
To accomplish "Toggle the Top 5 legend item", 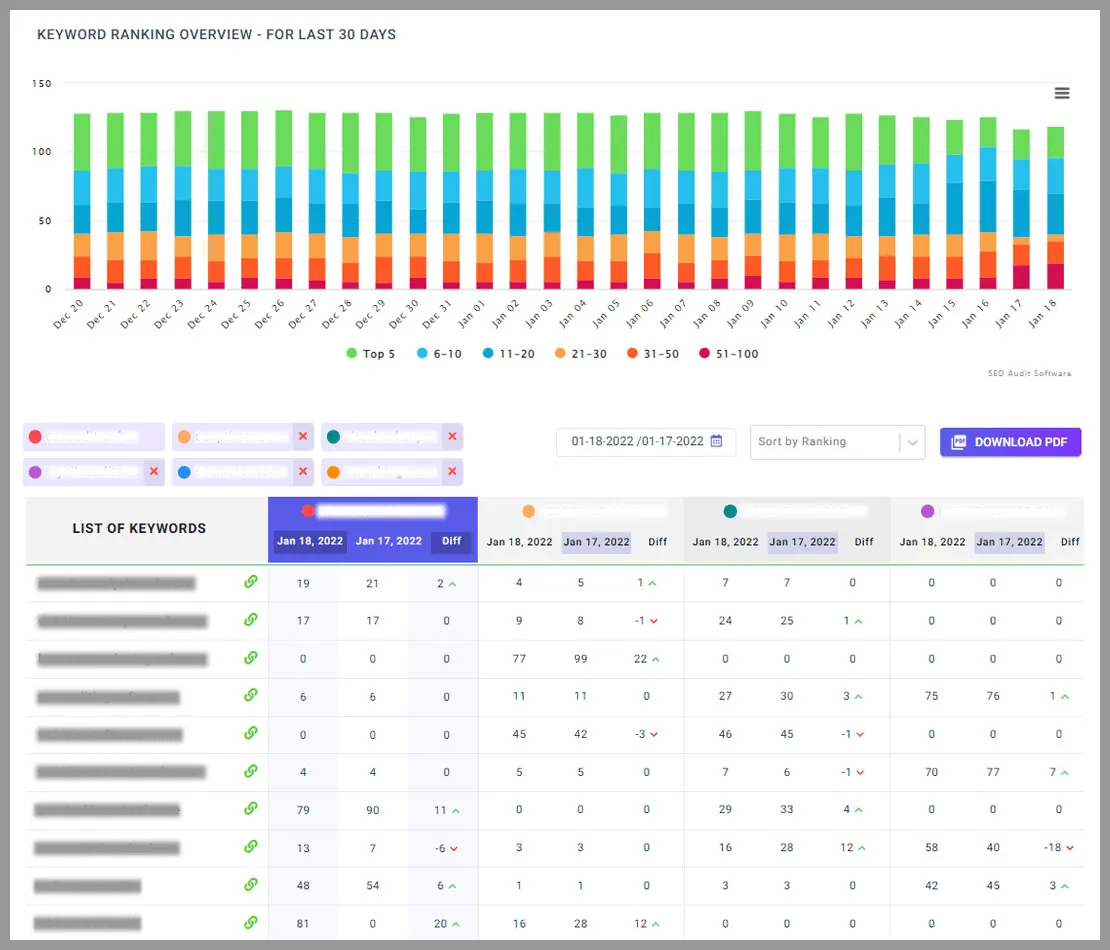I will click(x=370, y=353).
